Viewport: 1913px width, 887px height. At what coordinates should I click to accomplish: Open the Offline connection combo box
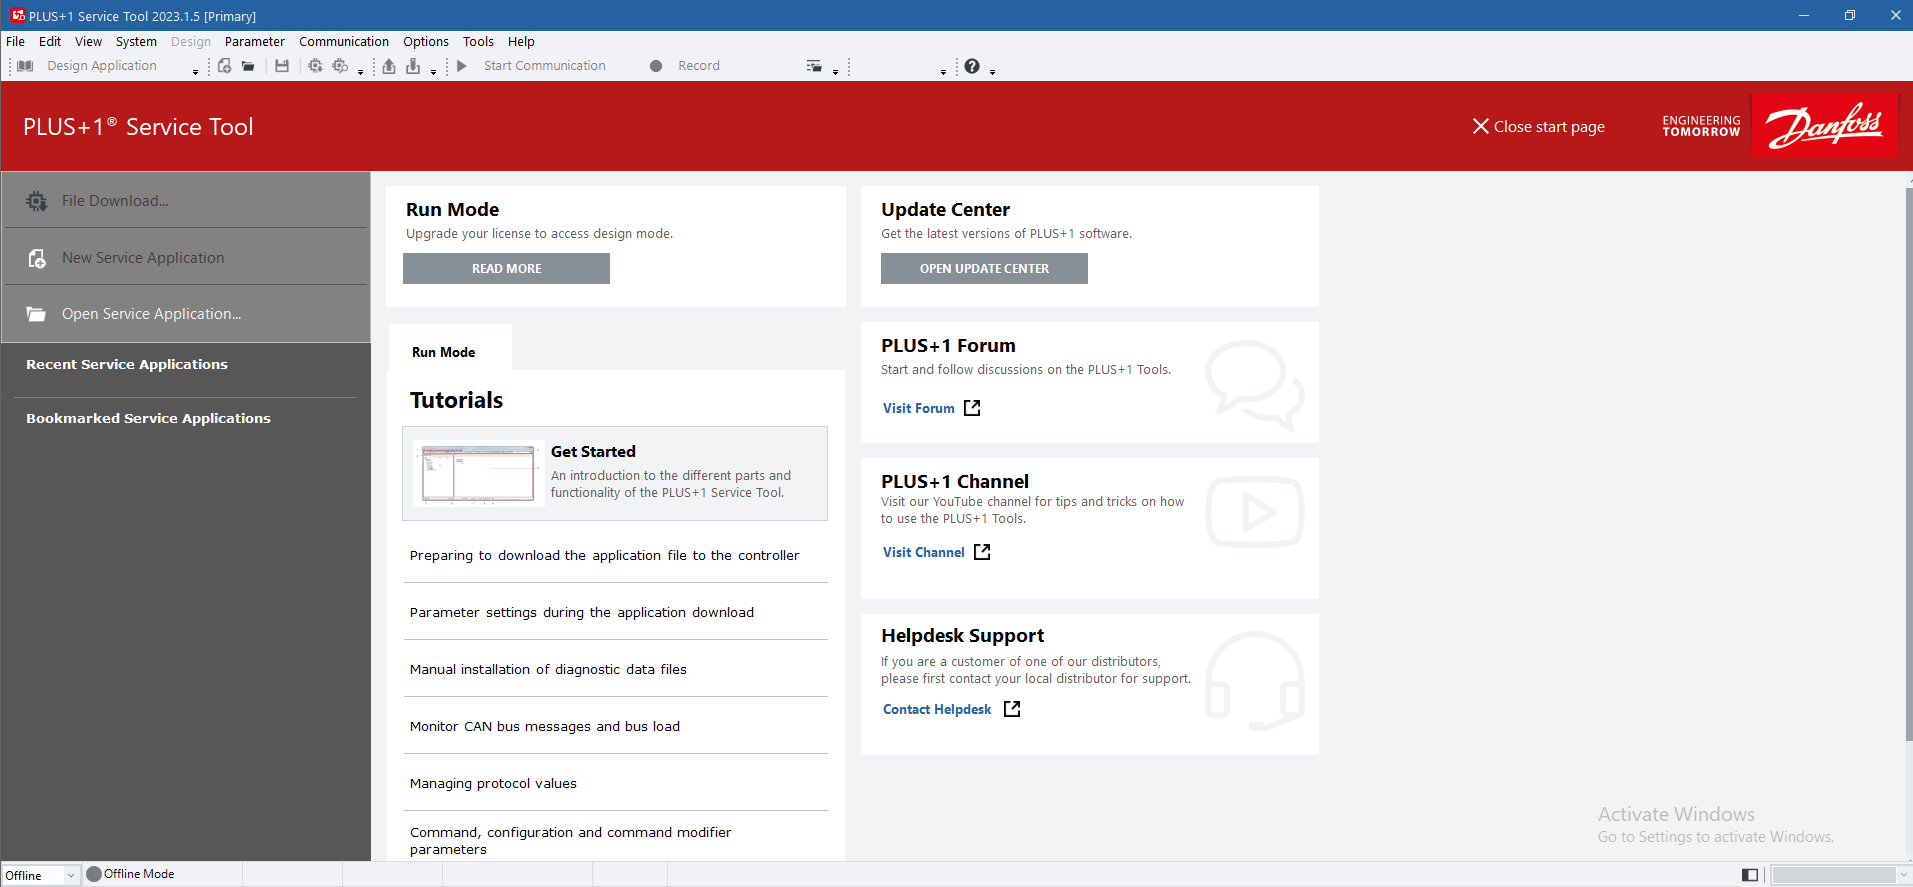click(41, 875)
